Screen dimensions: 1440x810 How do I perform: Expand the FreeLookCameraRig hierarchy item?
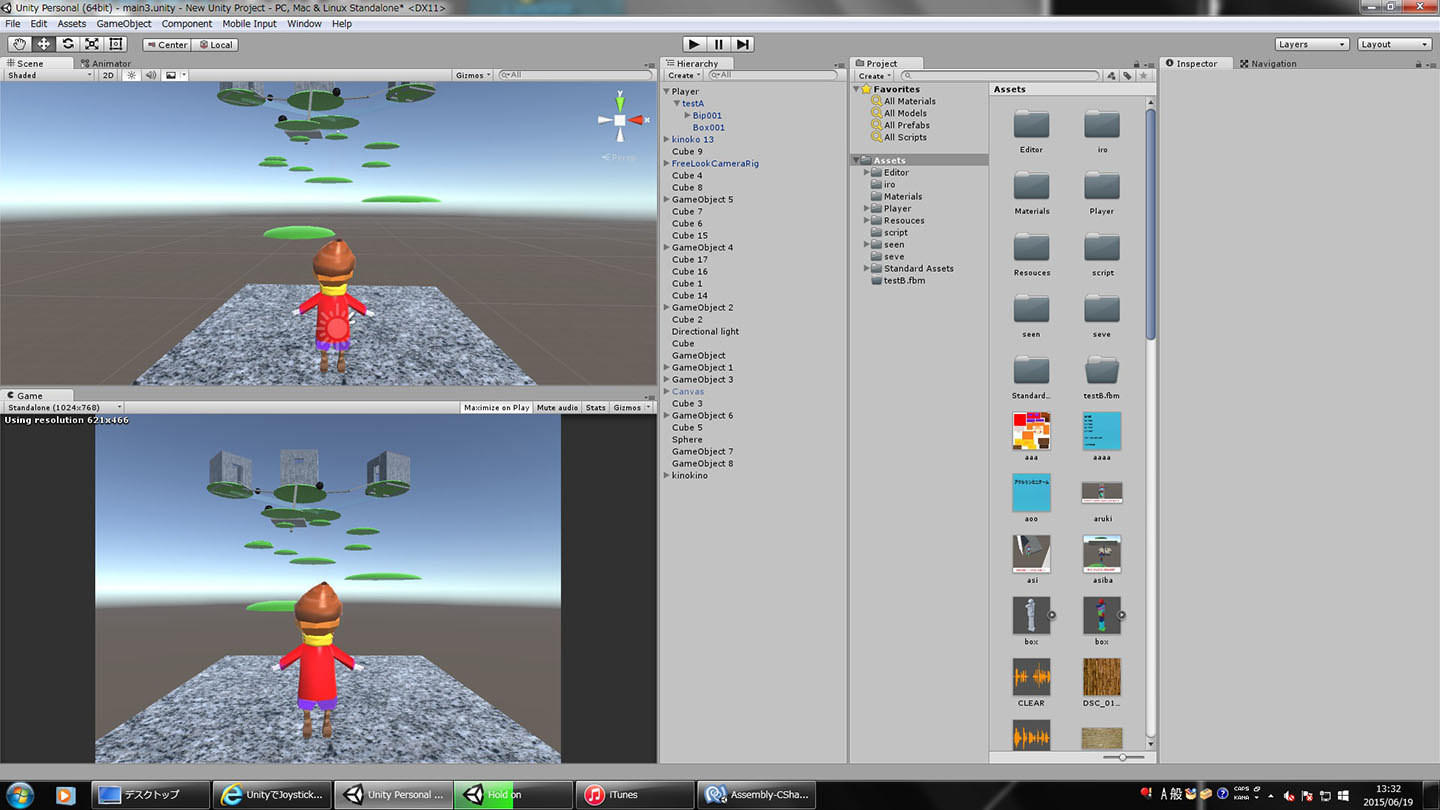667,163
